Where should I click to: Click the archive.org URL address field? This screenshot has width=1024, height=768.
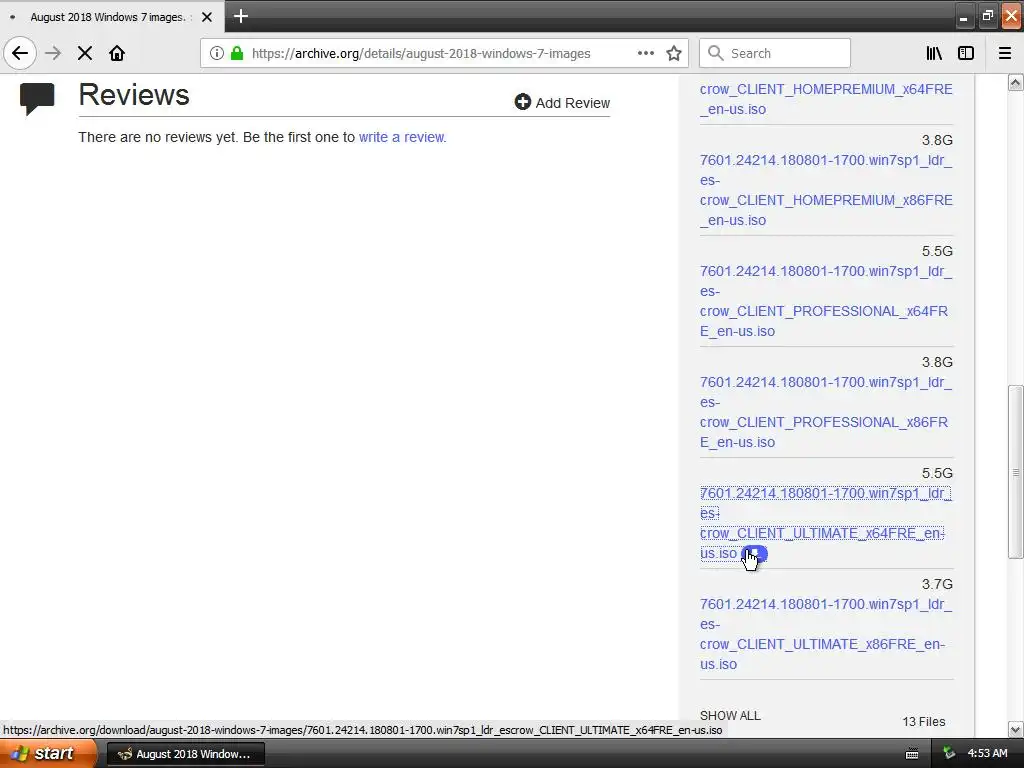click(x=421, y=53)
